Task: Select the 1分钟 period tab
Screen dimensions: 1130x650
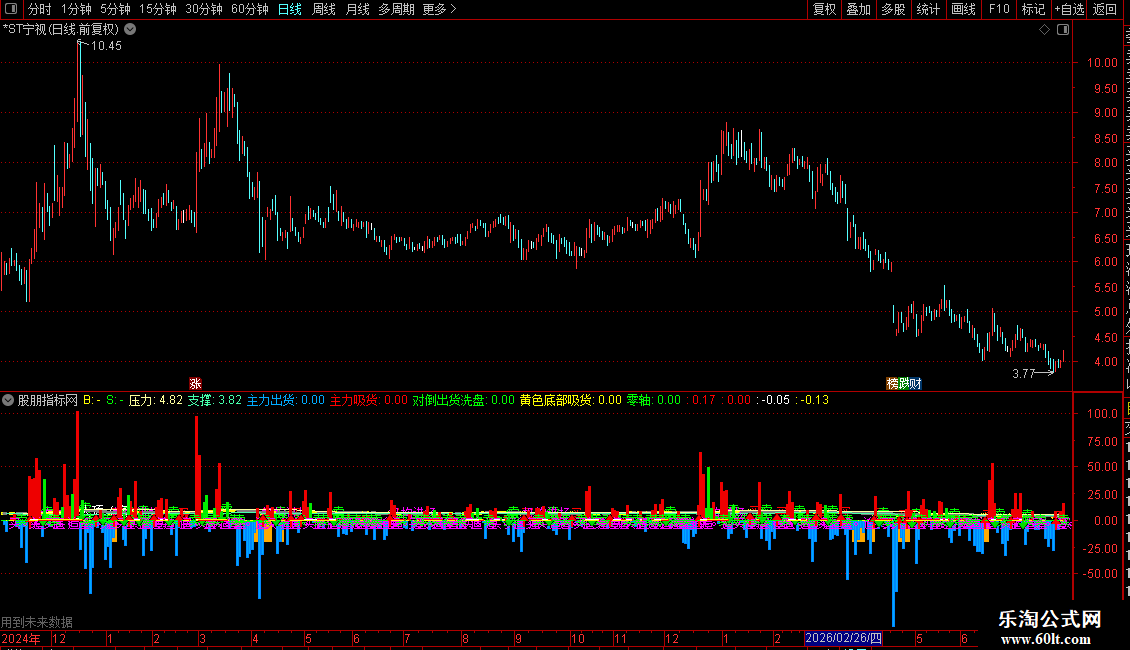Action: click(76, 9)
